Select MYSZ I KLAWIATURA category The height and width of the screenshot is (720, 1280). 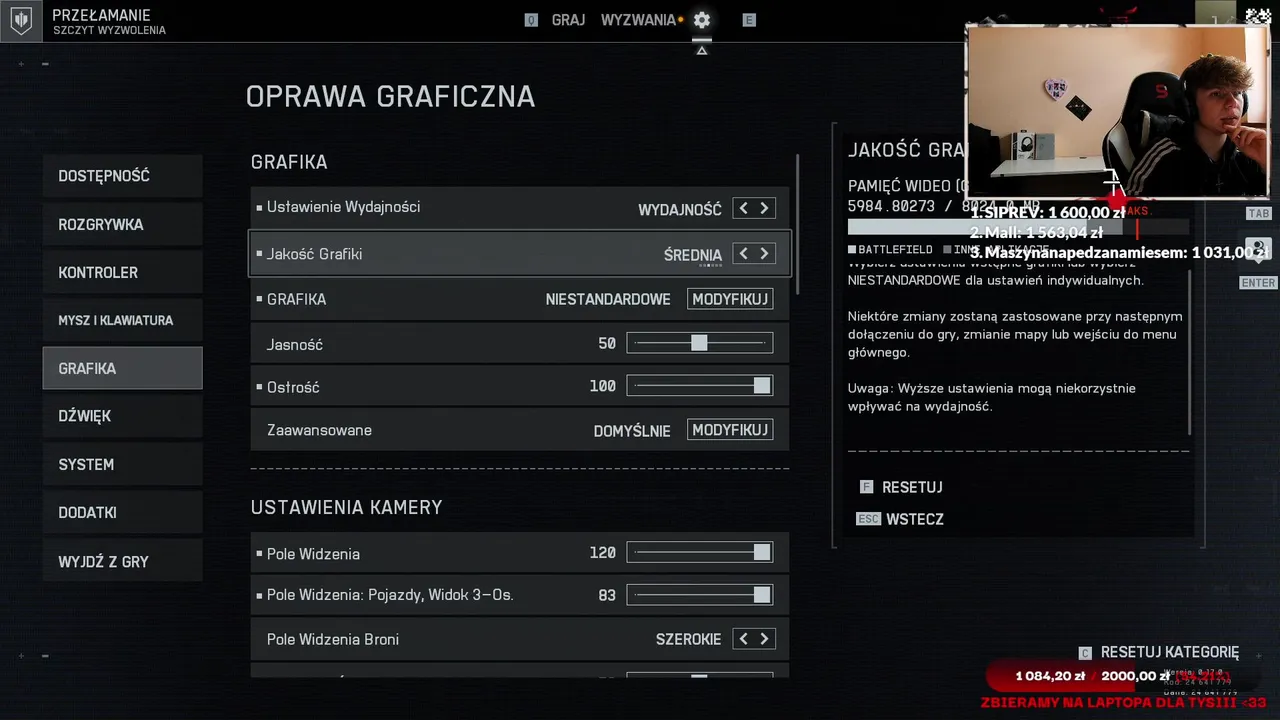[x=122, y=320]
